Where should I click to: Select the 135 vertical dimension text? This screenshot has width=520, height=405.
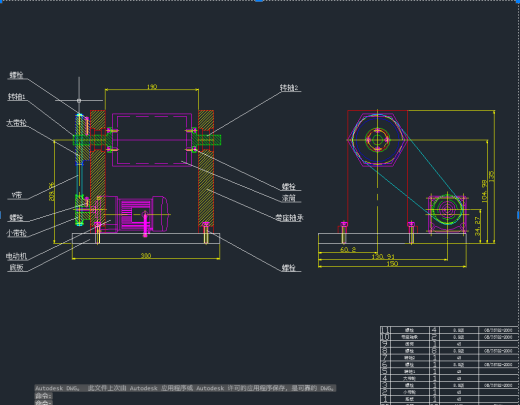click(x=491, y=176)
